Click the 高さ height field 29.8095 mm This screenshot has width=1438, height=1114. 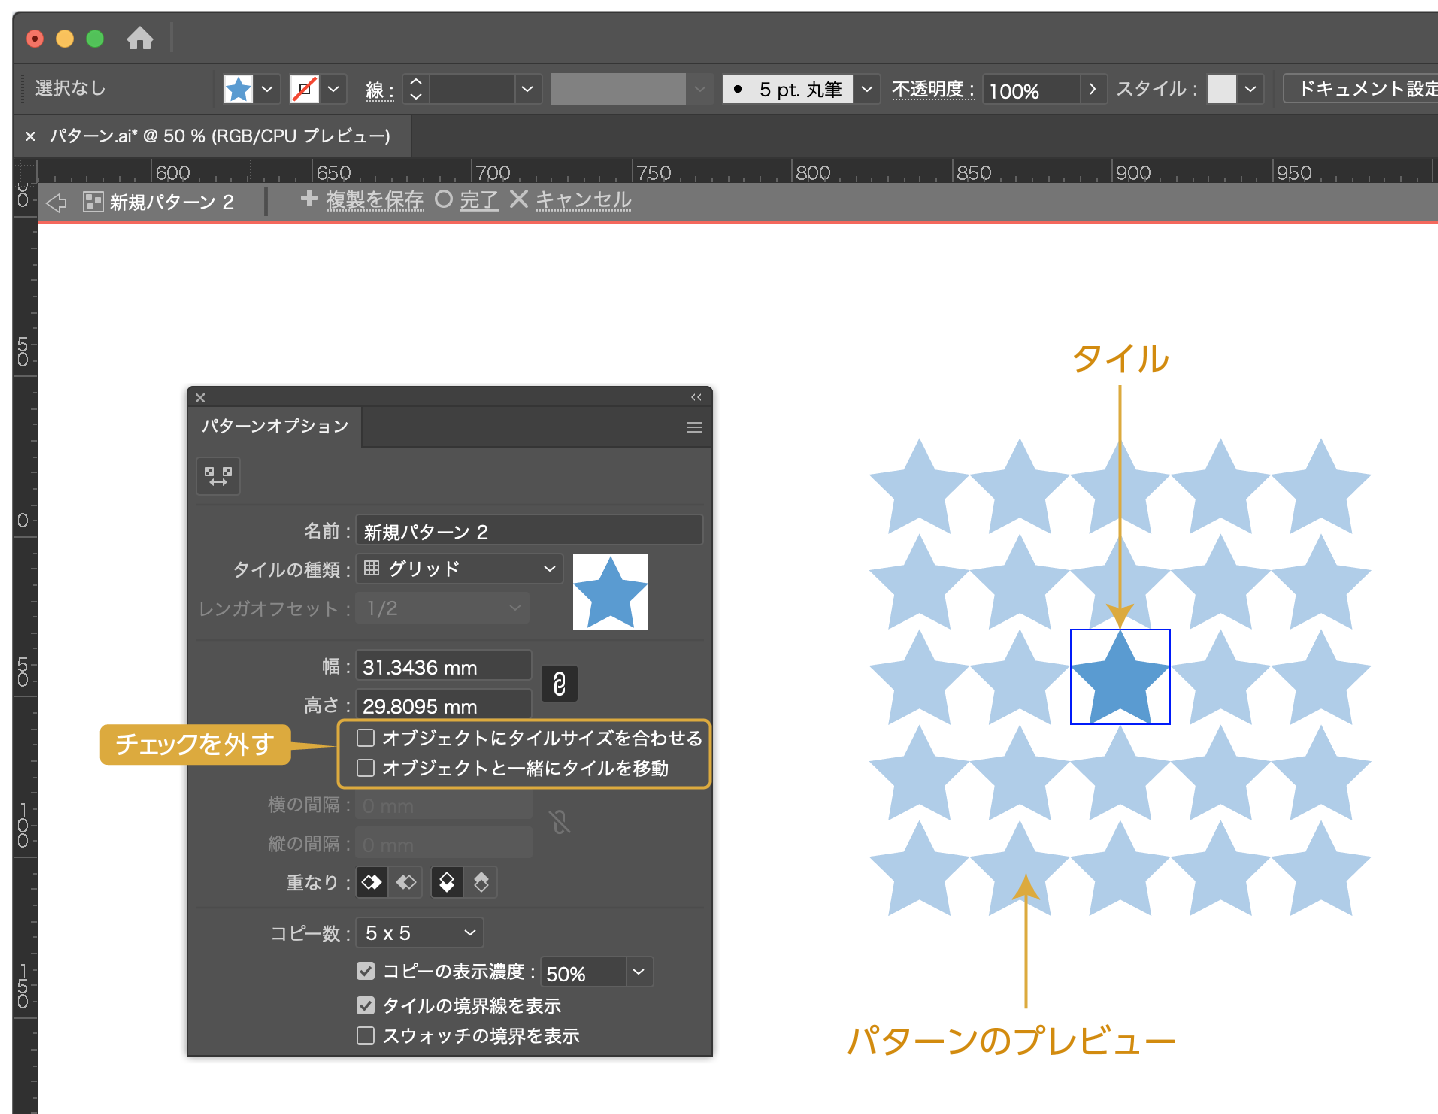444,705
